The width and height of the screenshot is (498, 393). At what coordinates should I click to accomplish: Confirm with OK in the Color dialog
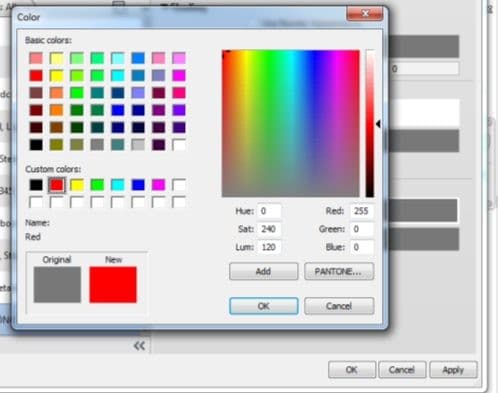click(264, 306)
